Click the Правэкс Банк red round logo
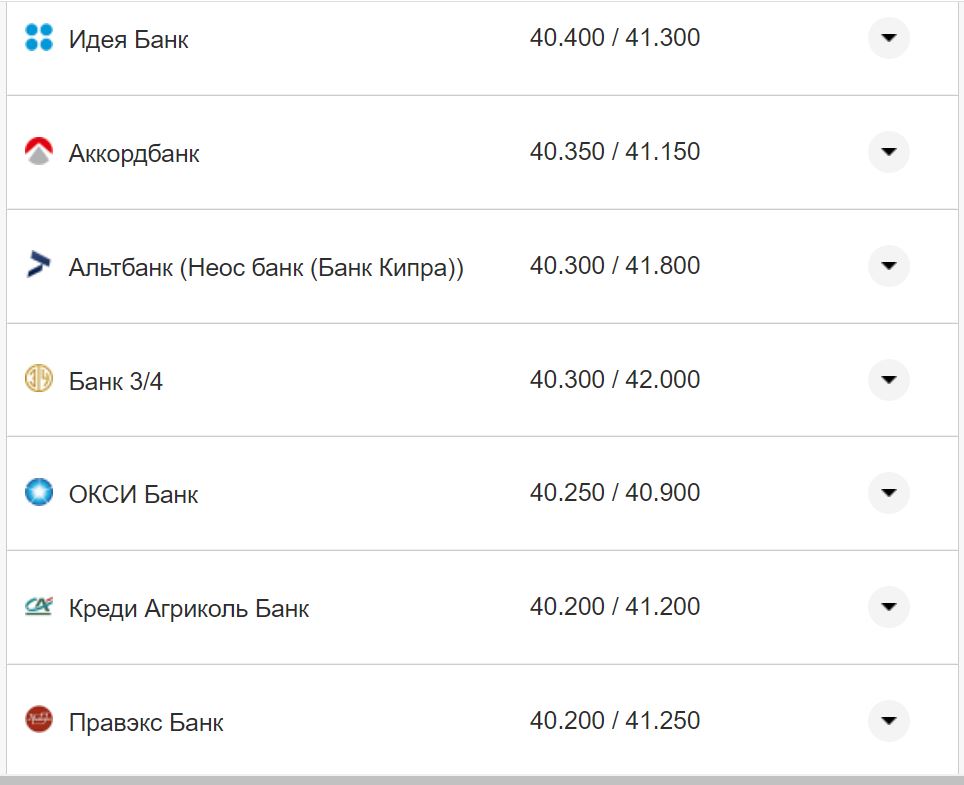This screenshot has width=964, height=785. point(38,720)
